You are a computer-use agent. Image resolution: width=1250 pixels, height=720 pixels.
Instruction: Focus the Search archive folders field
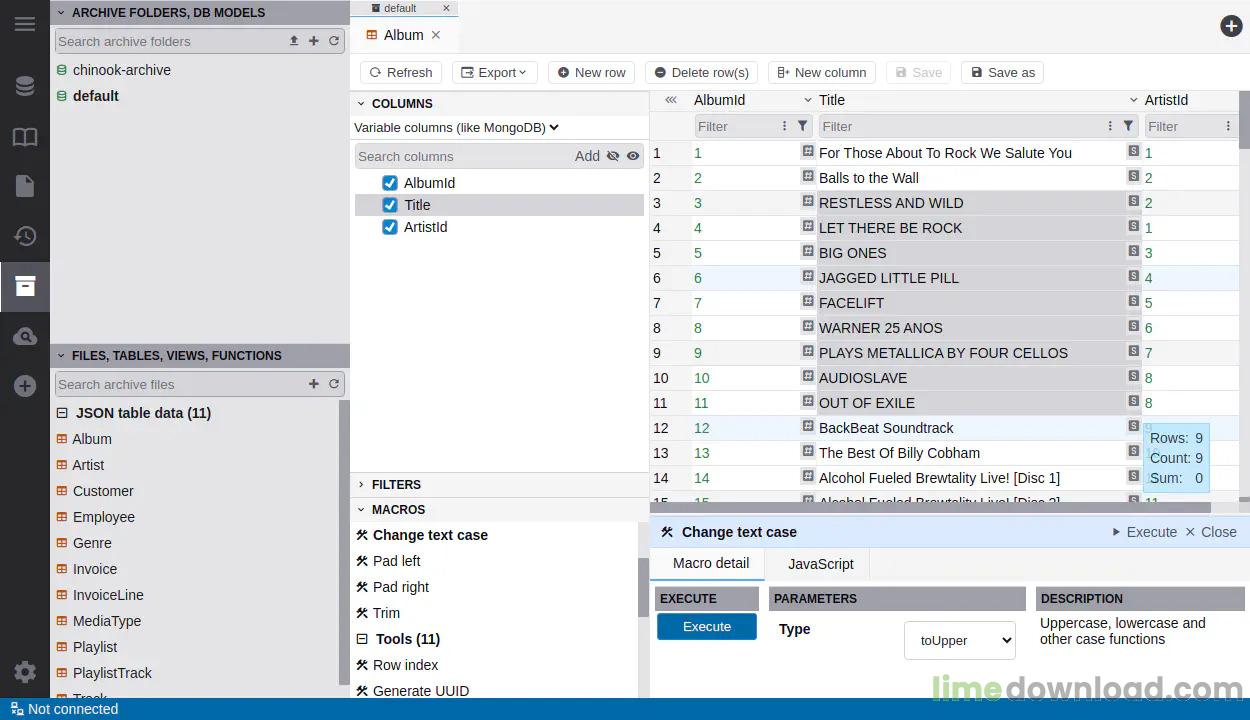tap(169, 41)
